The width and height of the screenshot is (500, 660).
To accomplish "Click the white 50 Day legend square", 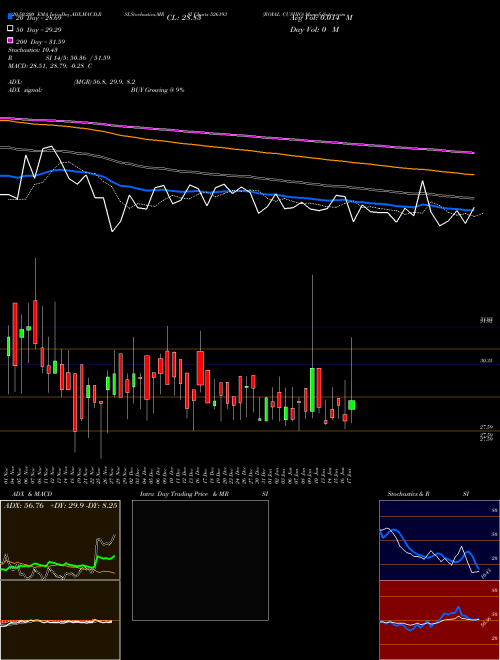I will coord(10,29).
